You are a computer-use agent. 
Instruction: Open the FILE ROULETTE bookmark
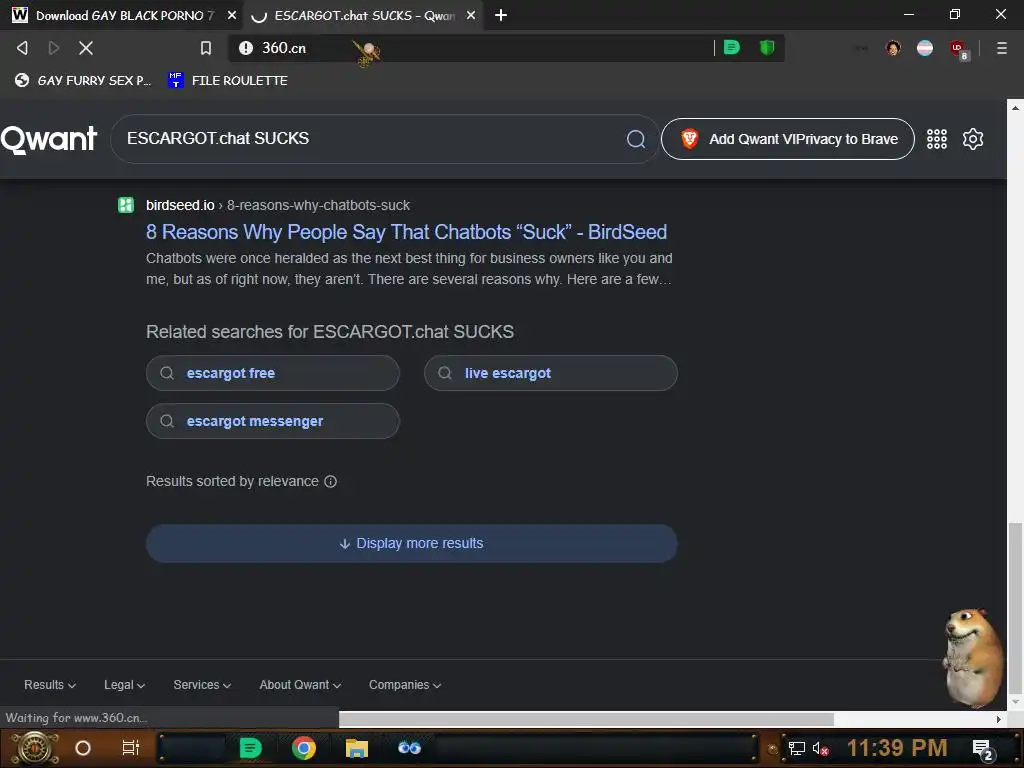click(x=227, y=80)
